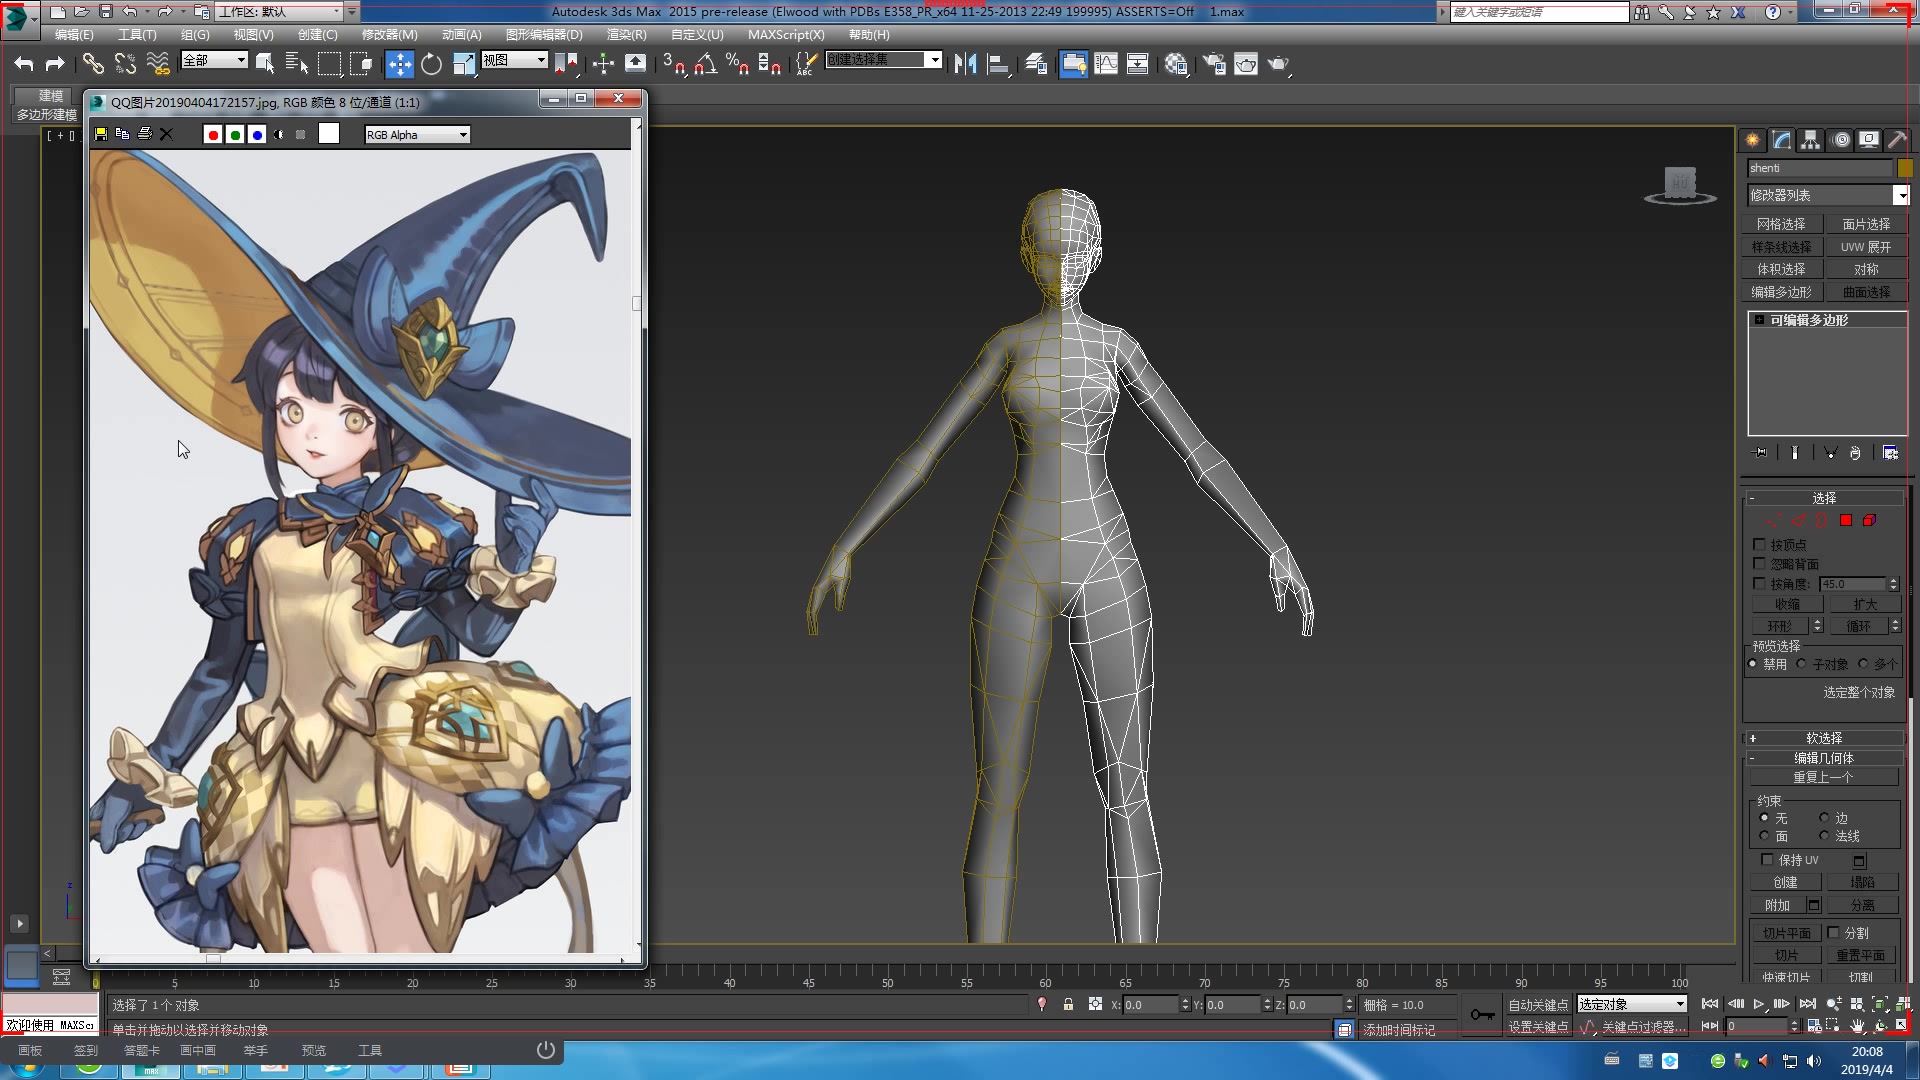
Task: Click the Save Image icon in image window
Action: pos(101,134)
